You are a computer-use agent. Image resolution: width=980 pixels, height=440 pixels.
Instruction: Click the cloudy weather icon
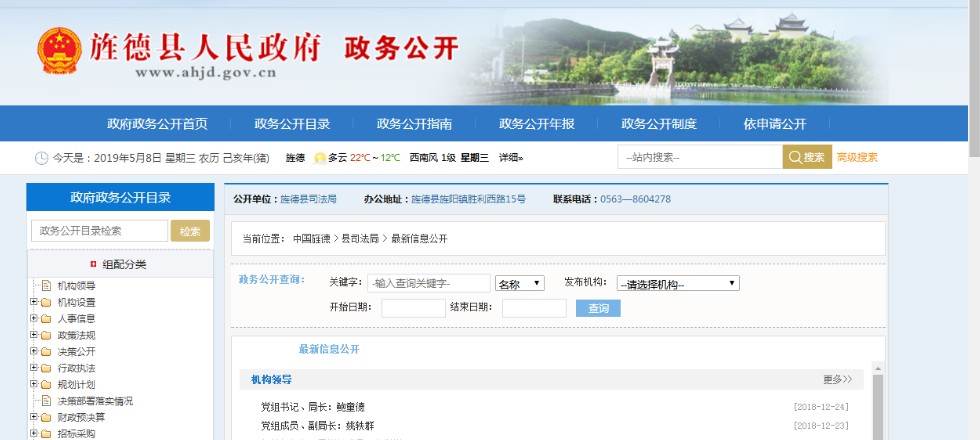tap(320, 158)
